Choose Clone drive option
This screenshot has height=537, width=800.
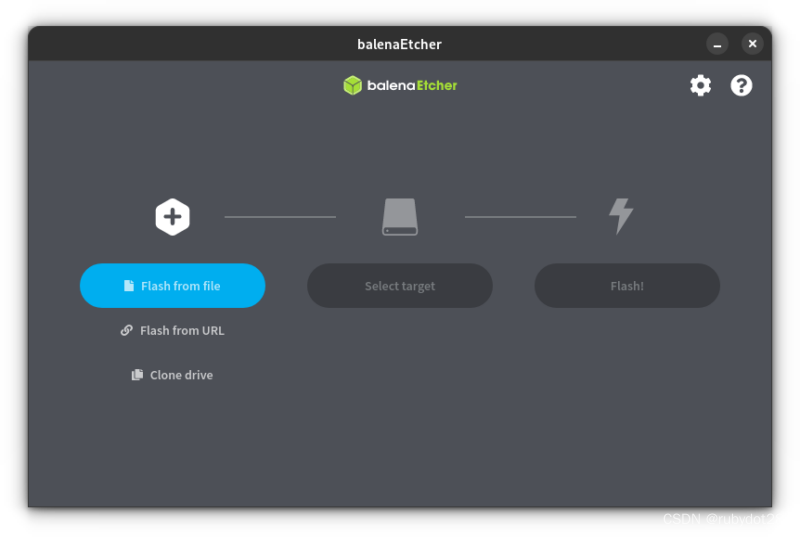click(x=172, y=375)
